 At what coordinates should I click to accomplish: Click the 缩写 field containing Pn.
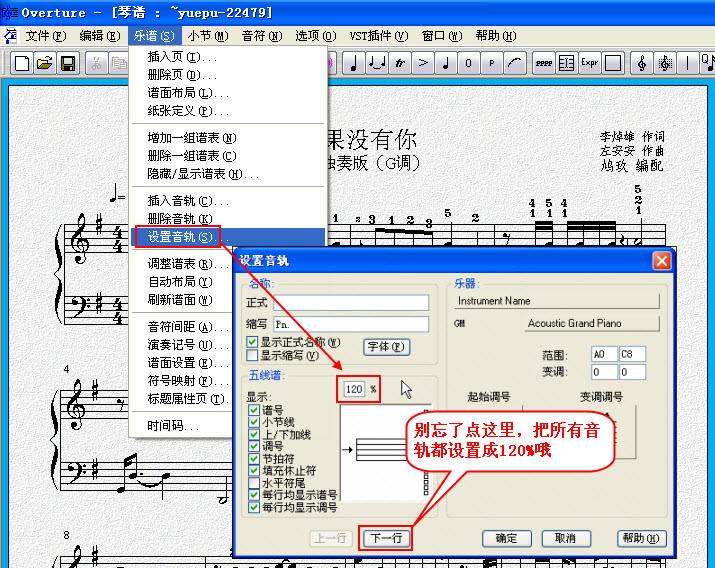351,324
